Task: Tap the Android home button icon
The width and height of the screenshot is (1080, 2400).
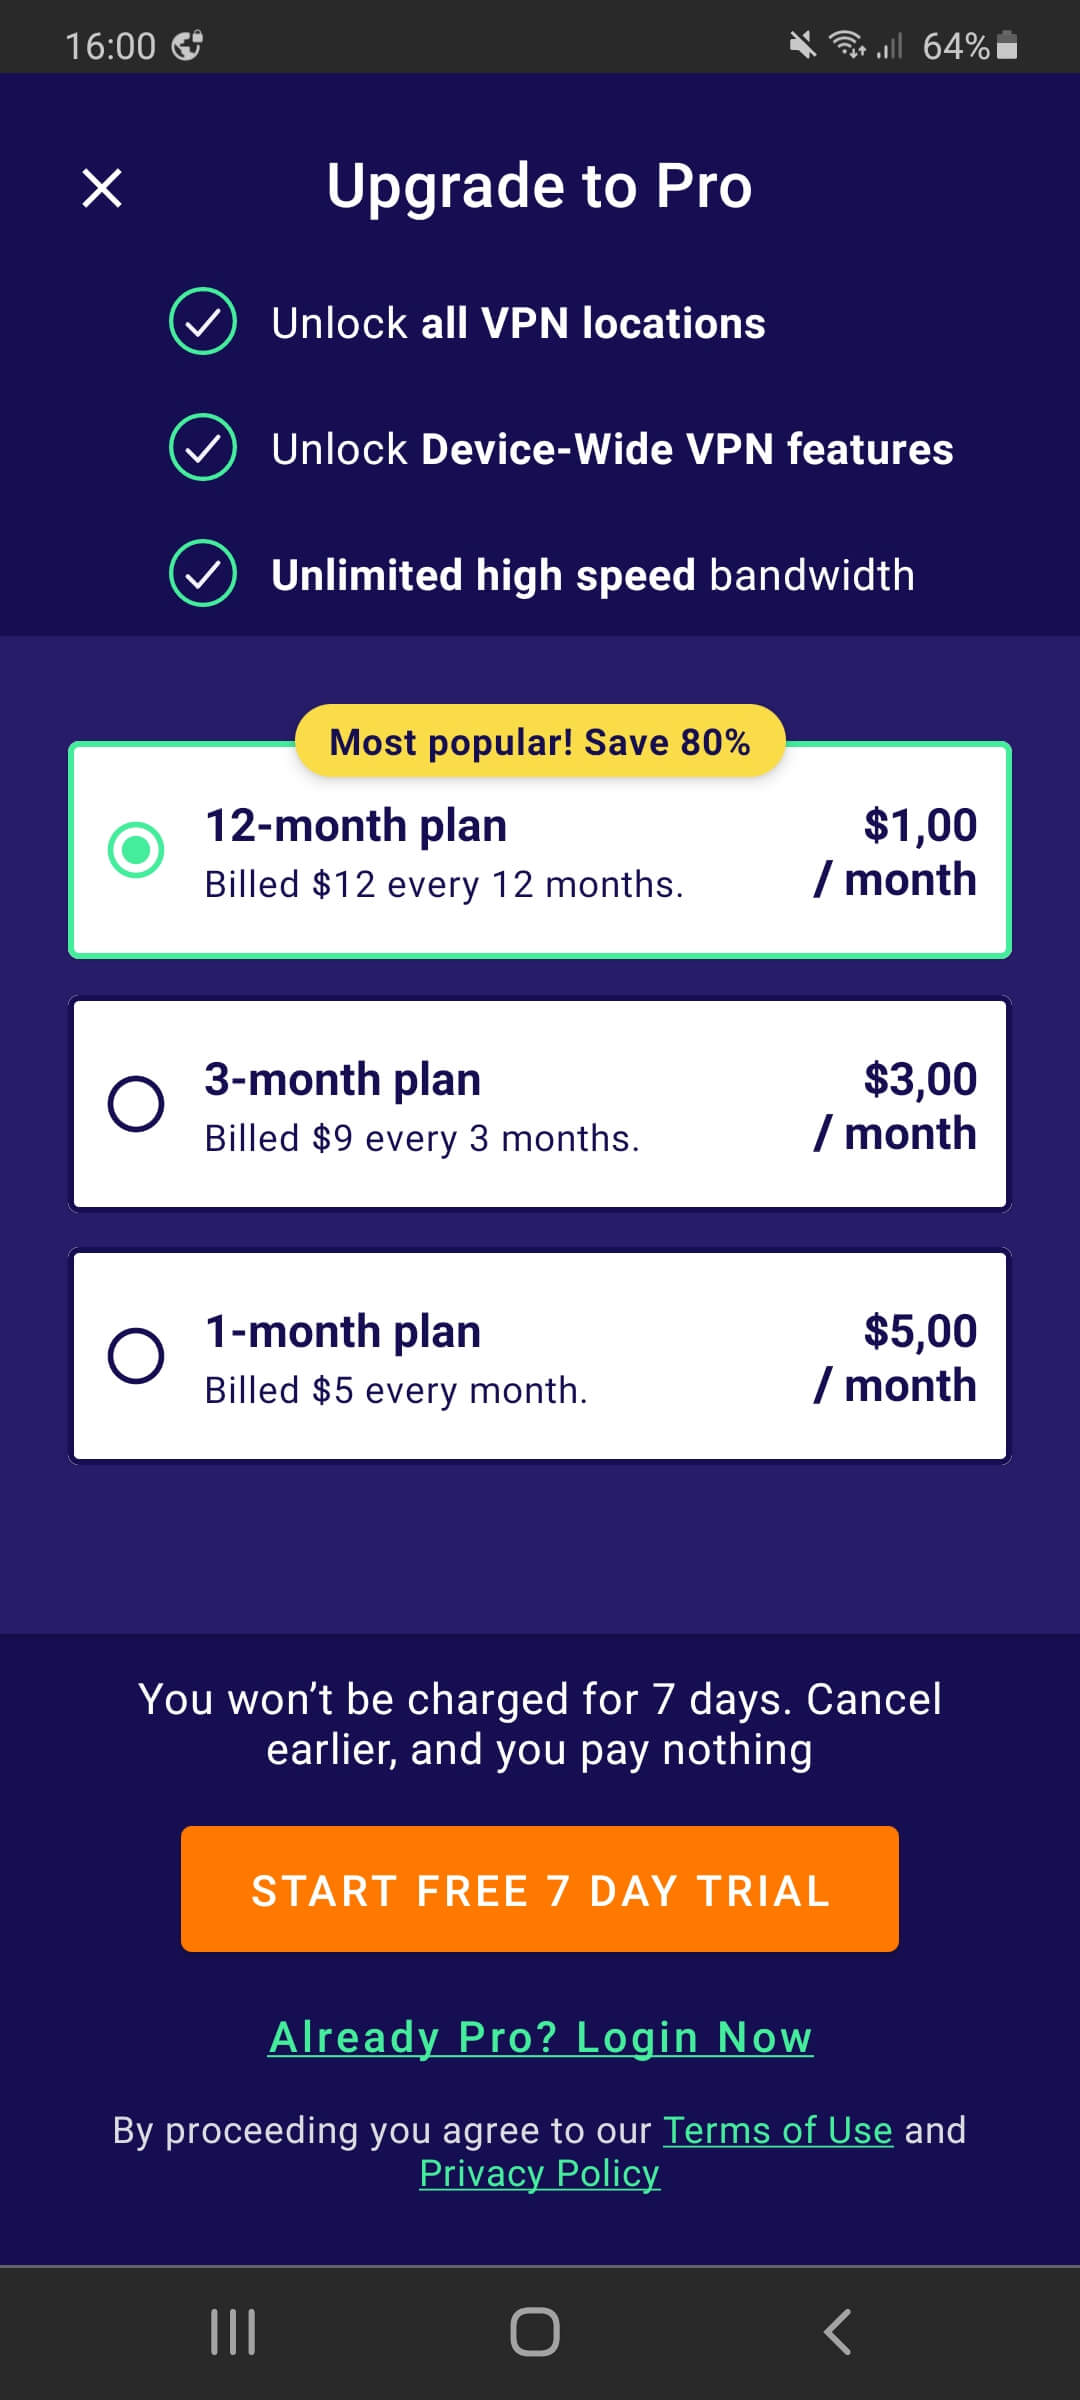Action: pyautogui.click(x=535, y=2332)
